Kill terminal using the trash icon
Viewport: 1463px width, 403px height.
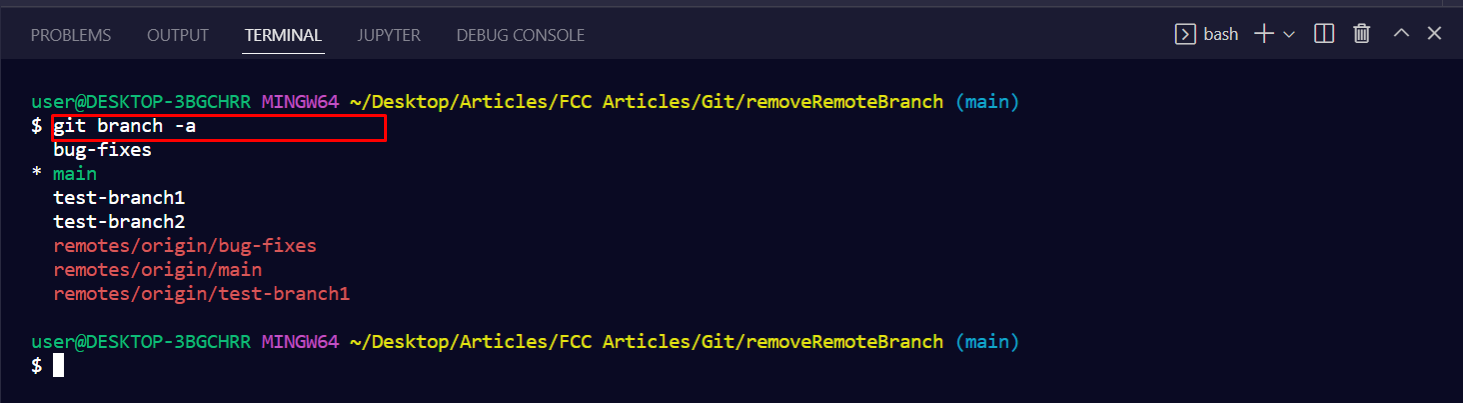(x=1361, y=34)
